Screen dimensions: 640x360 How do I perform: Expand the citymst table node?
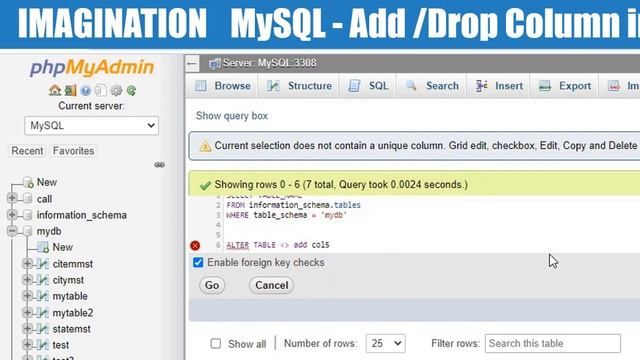[x=27, y=280]
